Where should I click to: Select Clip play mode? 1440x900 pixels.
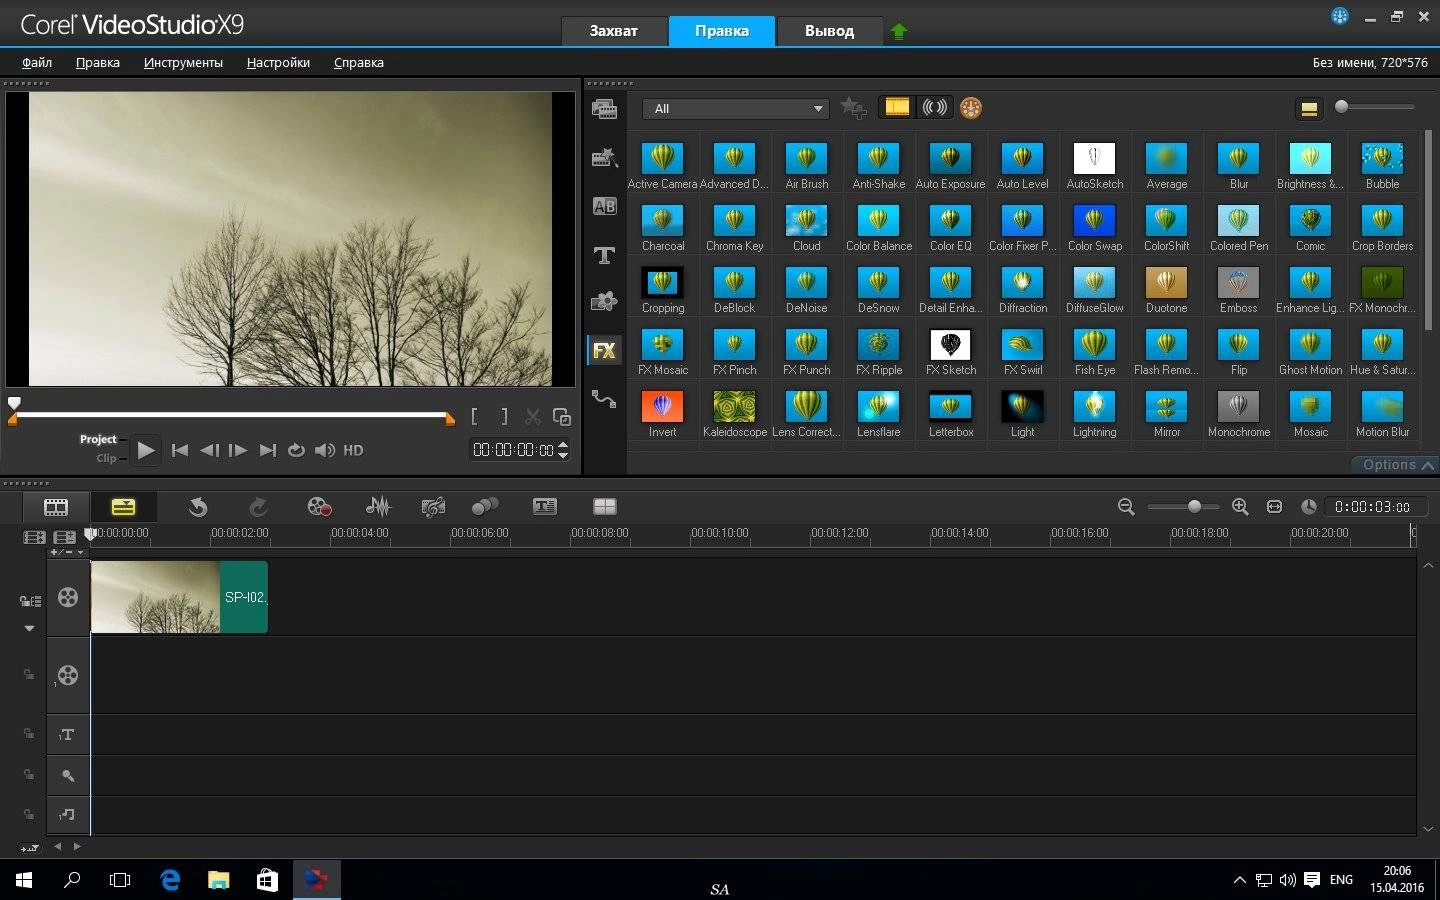(x=106, y=458)
